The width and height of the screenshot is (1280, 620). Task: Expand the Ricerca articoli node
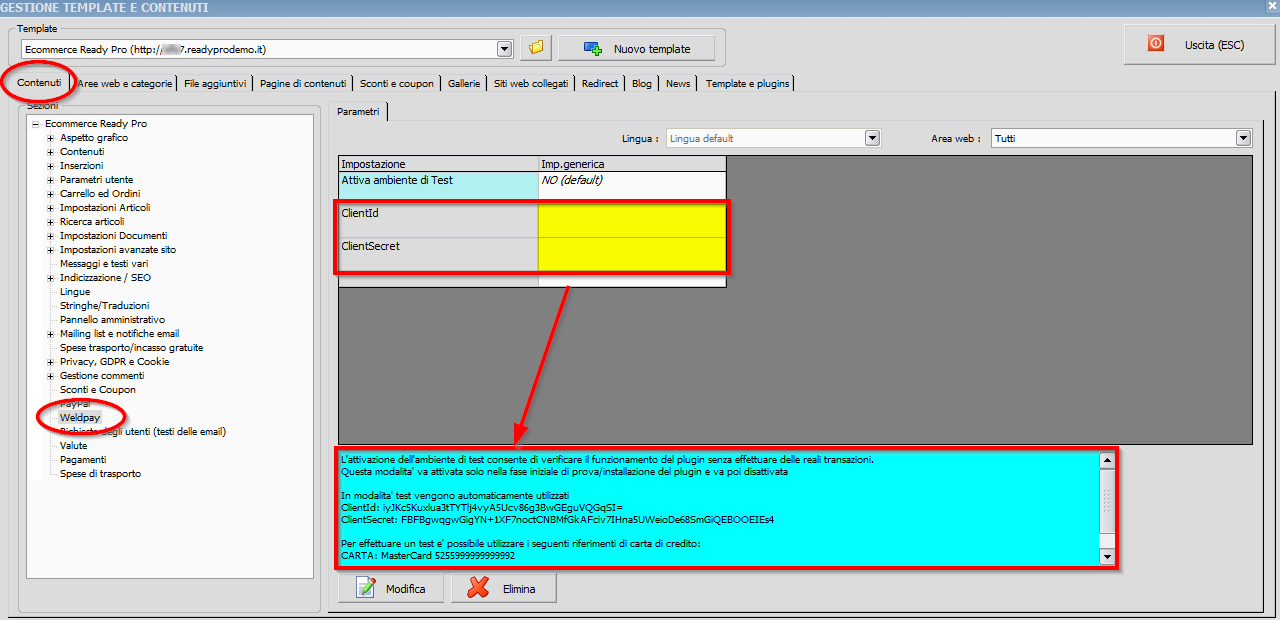[50, 222]
